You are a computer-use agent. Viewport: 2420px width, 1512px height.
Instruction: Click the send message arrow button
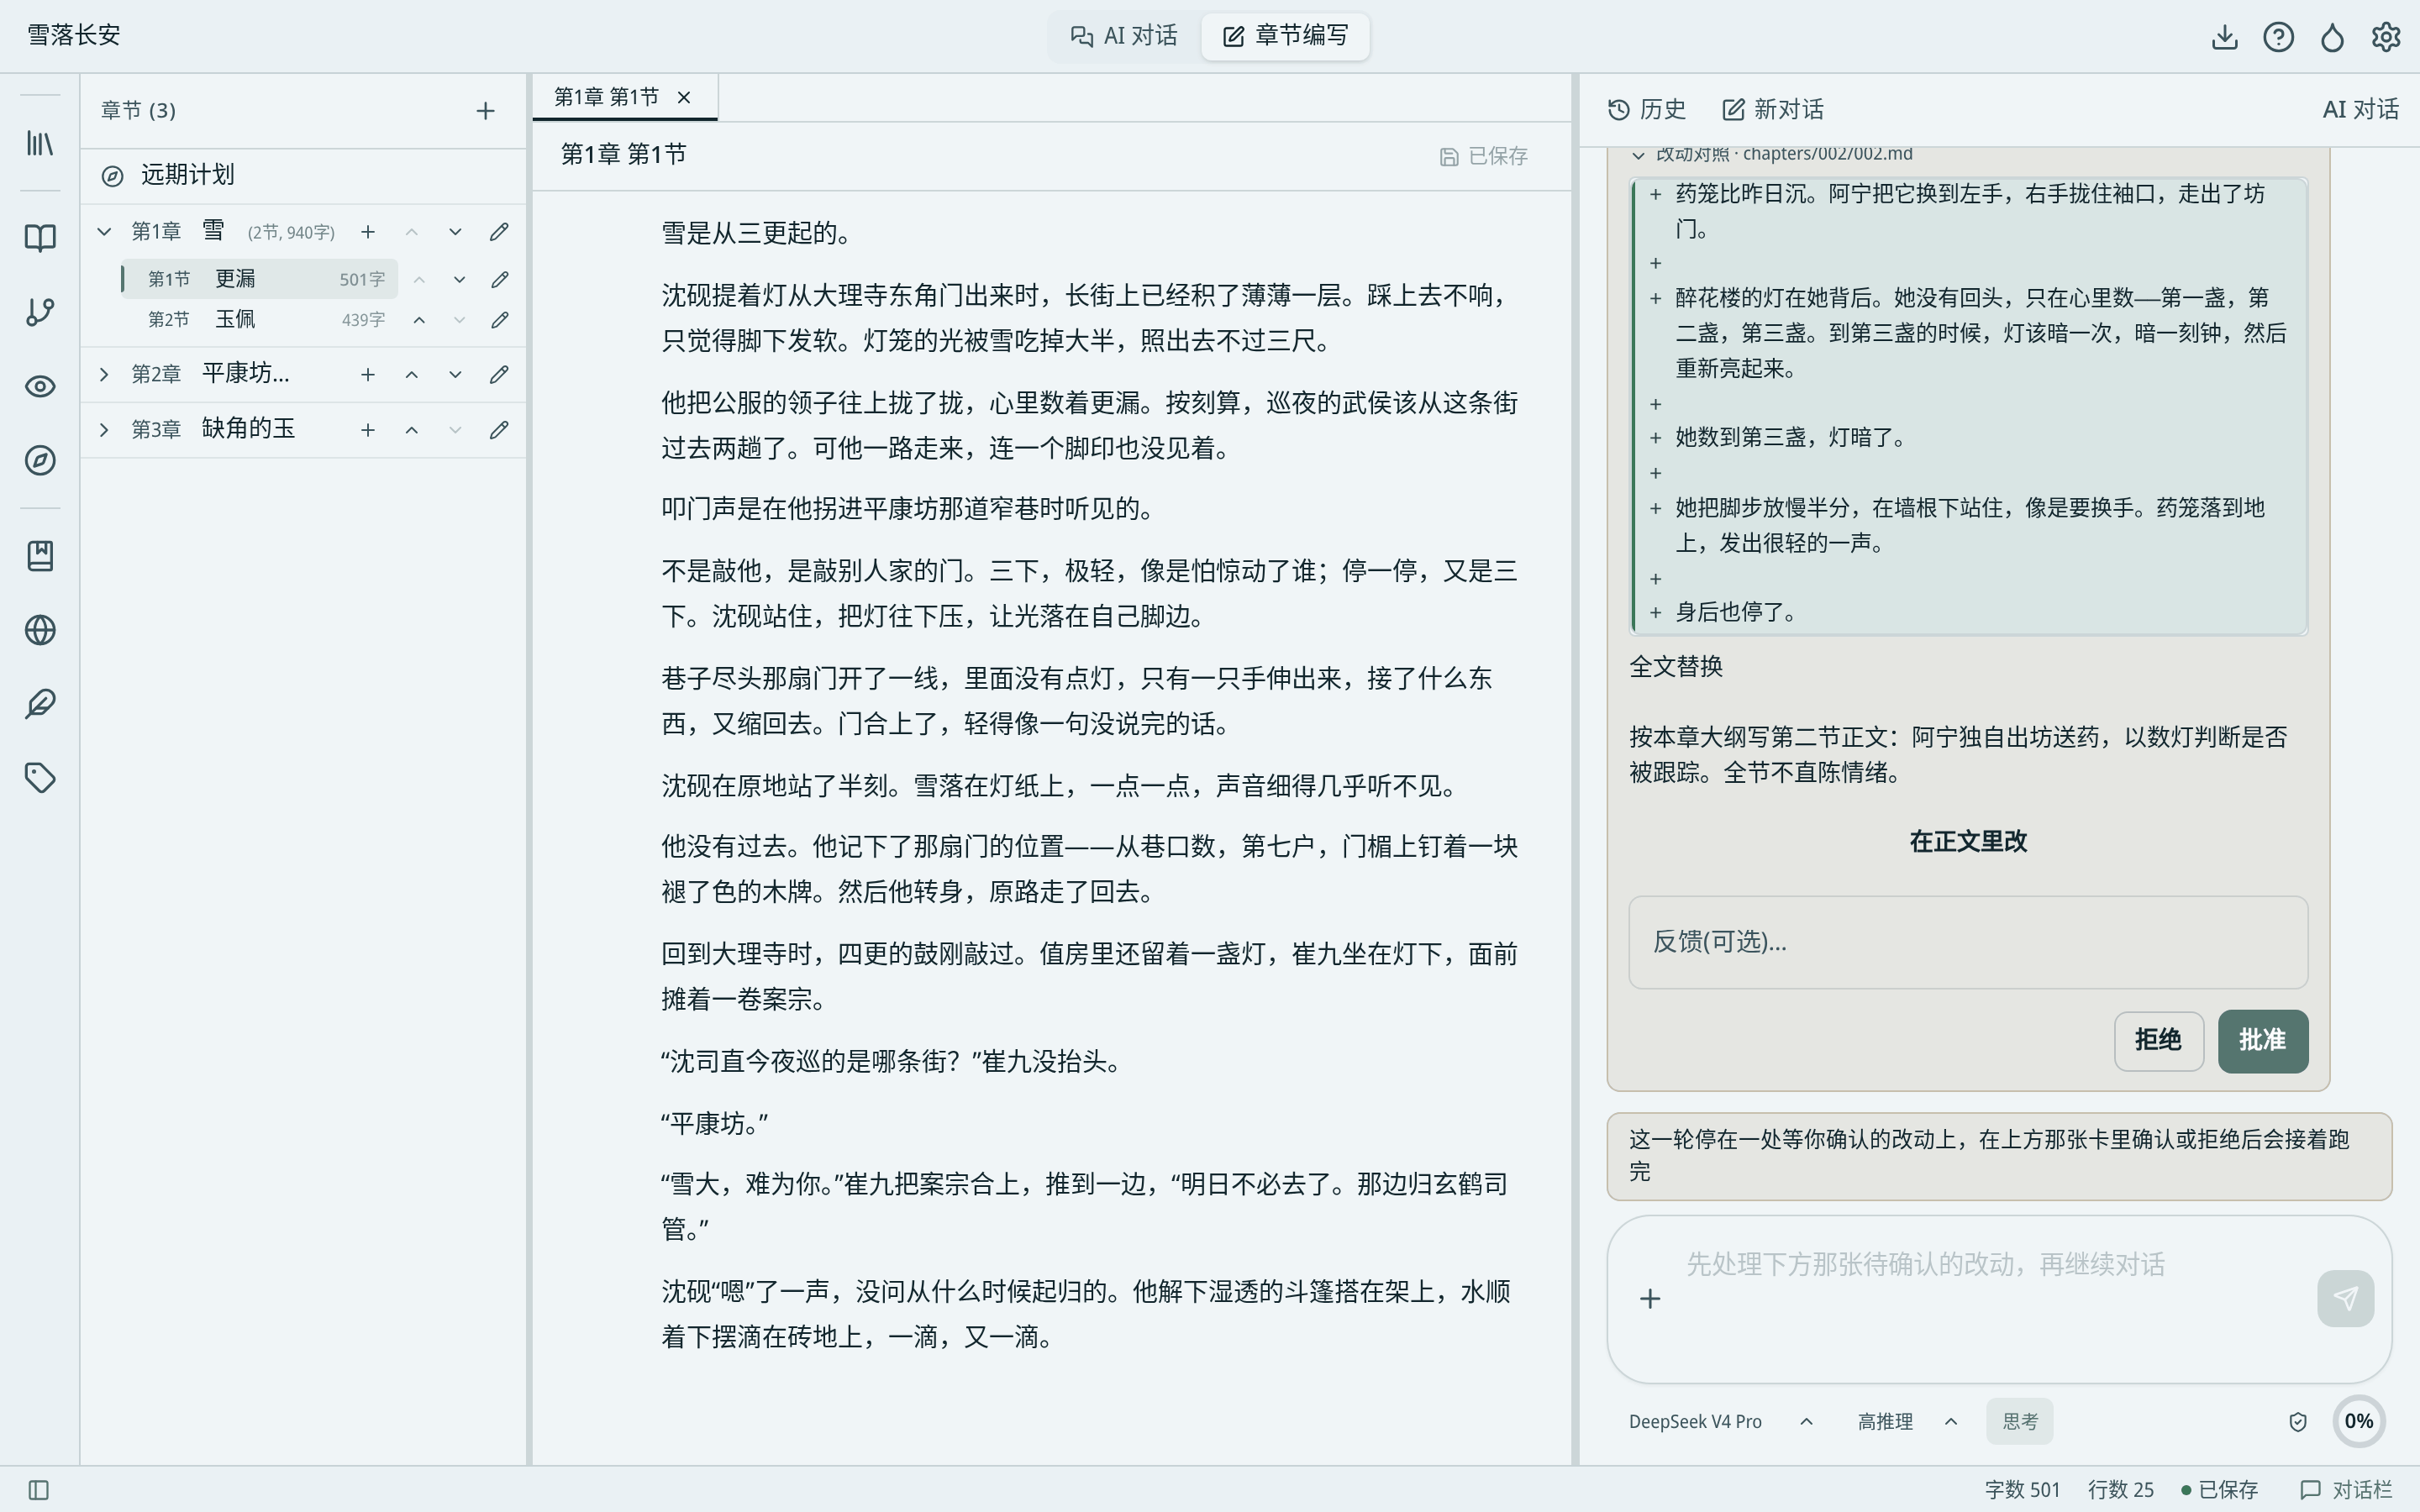(x=2345, y=1298)
